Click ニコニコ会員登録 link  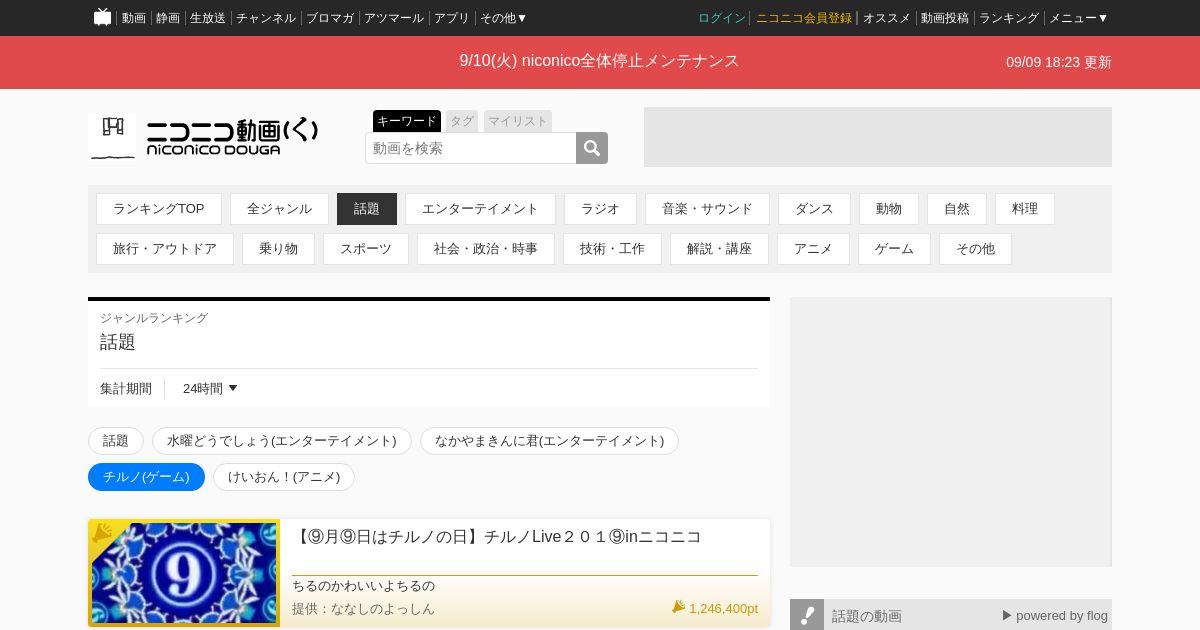(804, 18)
